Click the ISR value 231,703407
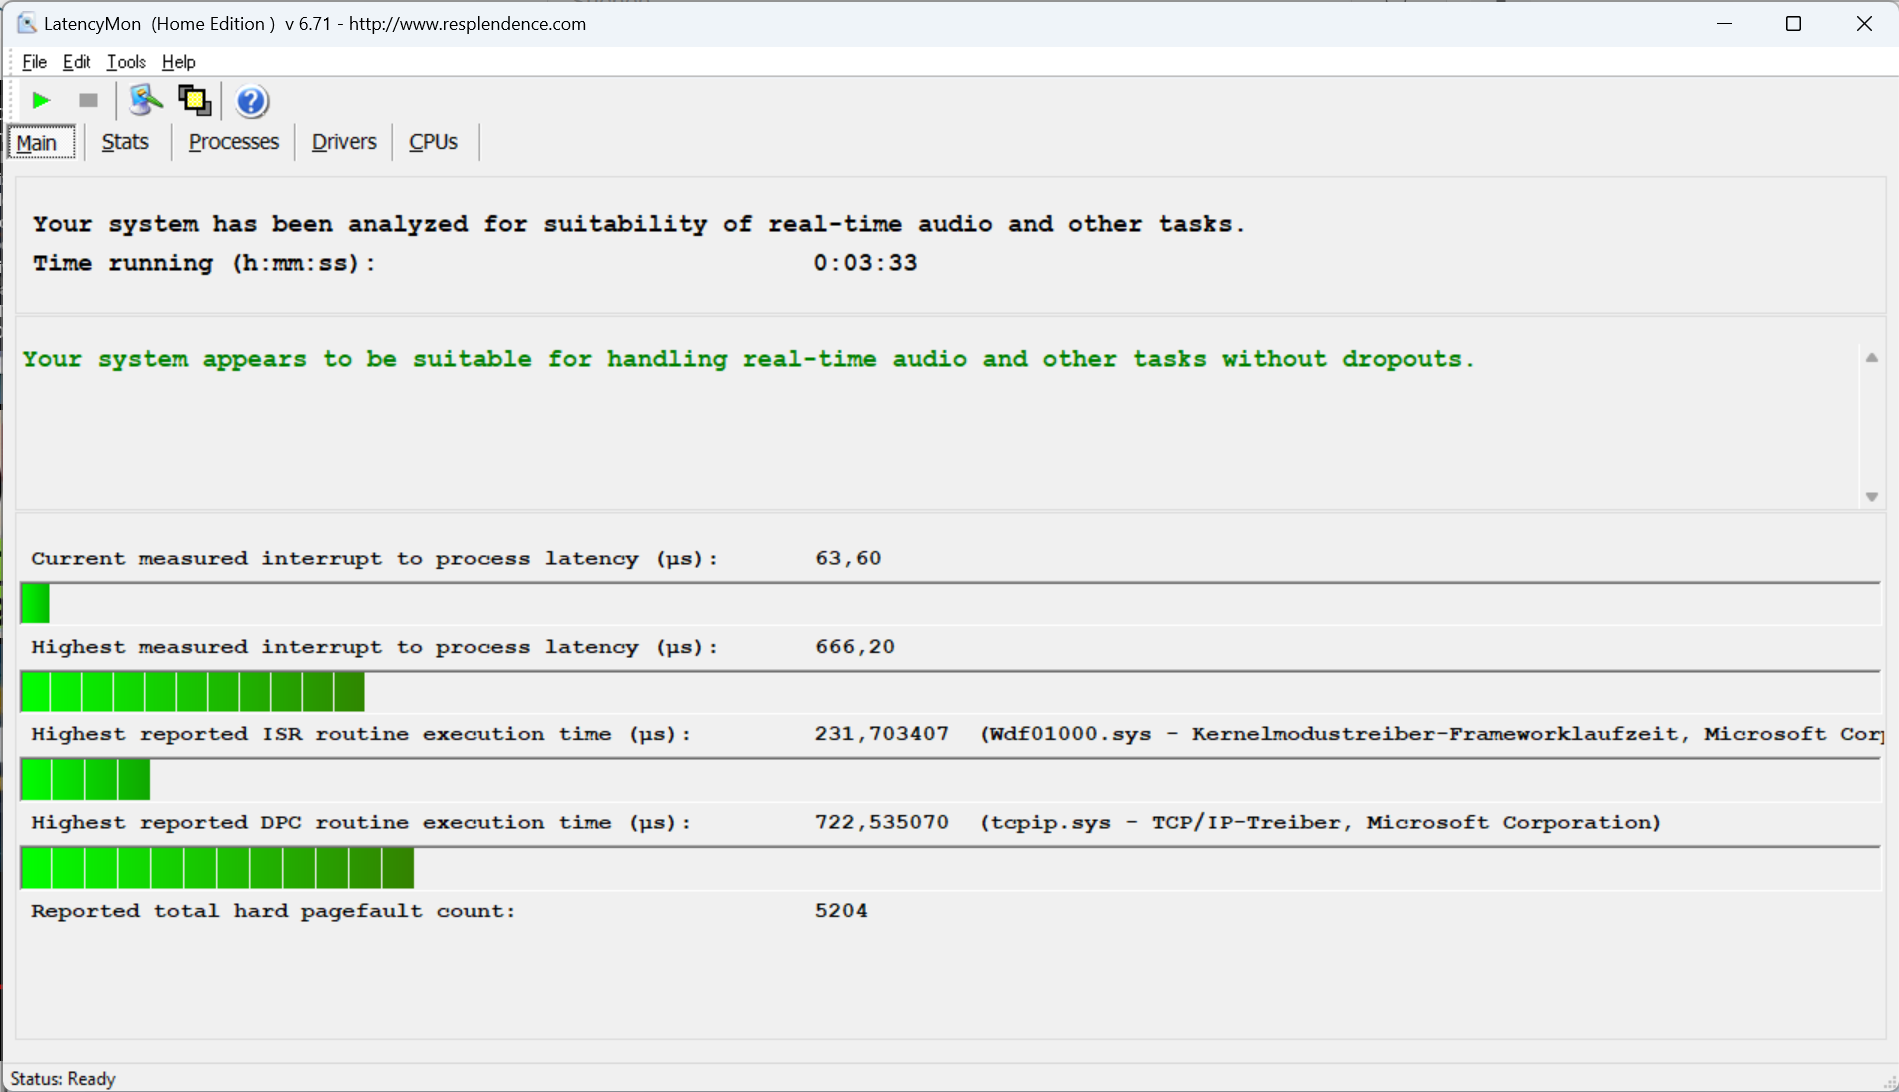1899x1092 pixels. [881, 734]
